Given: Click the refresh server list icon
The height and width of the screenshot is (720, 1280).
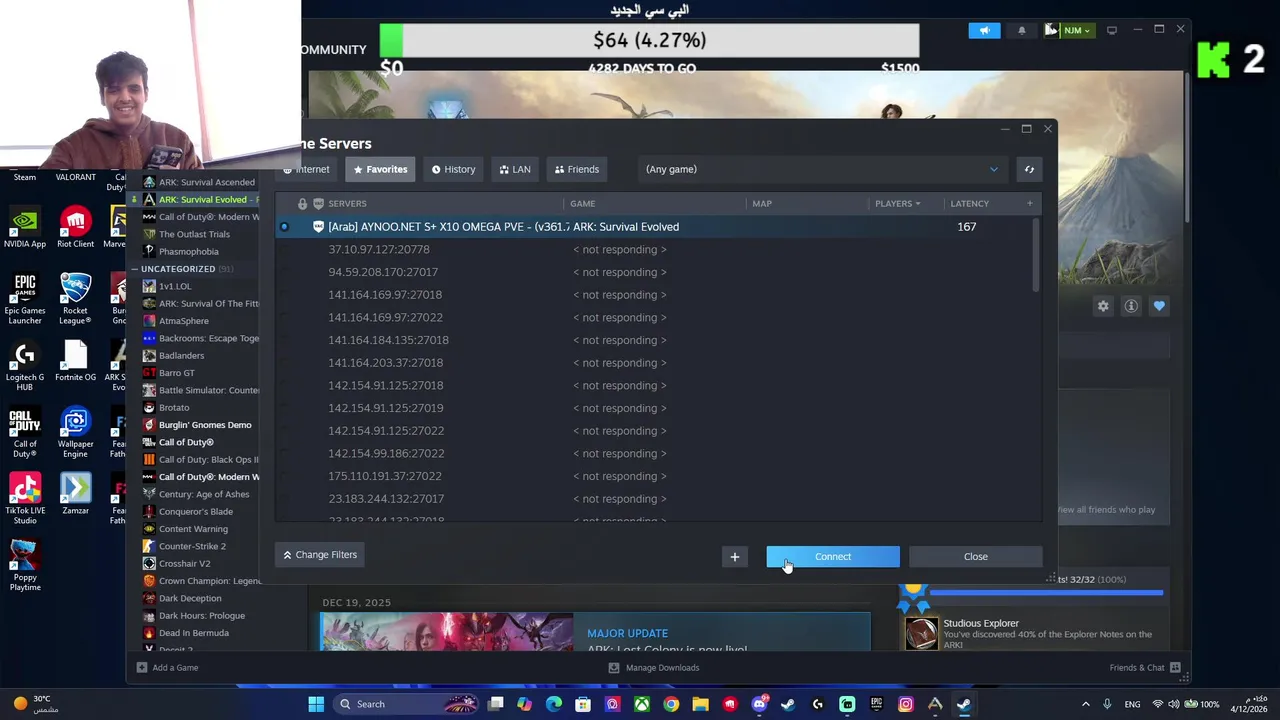Looking at the screenshot, I should (1029, 169).
